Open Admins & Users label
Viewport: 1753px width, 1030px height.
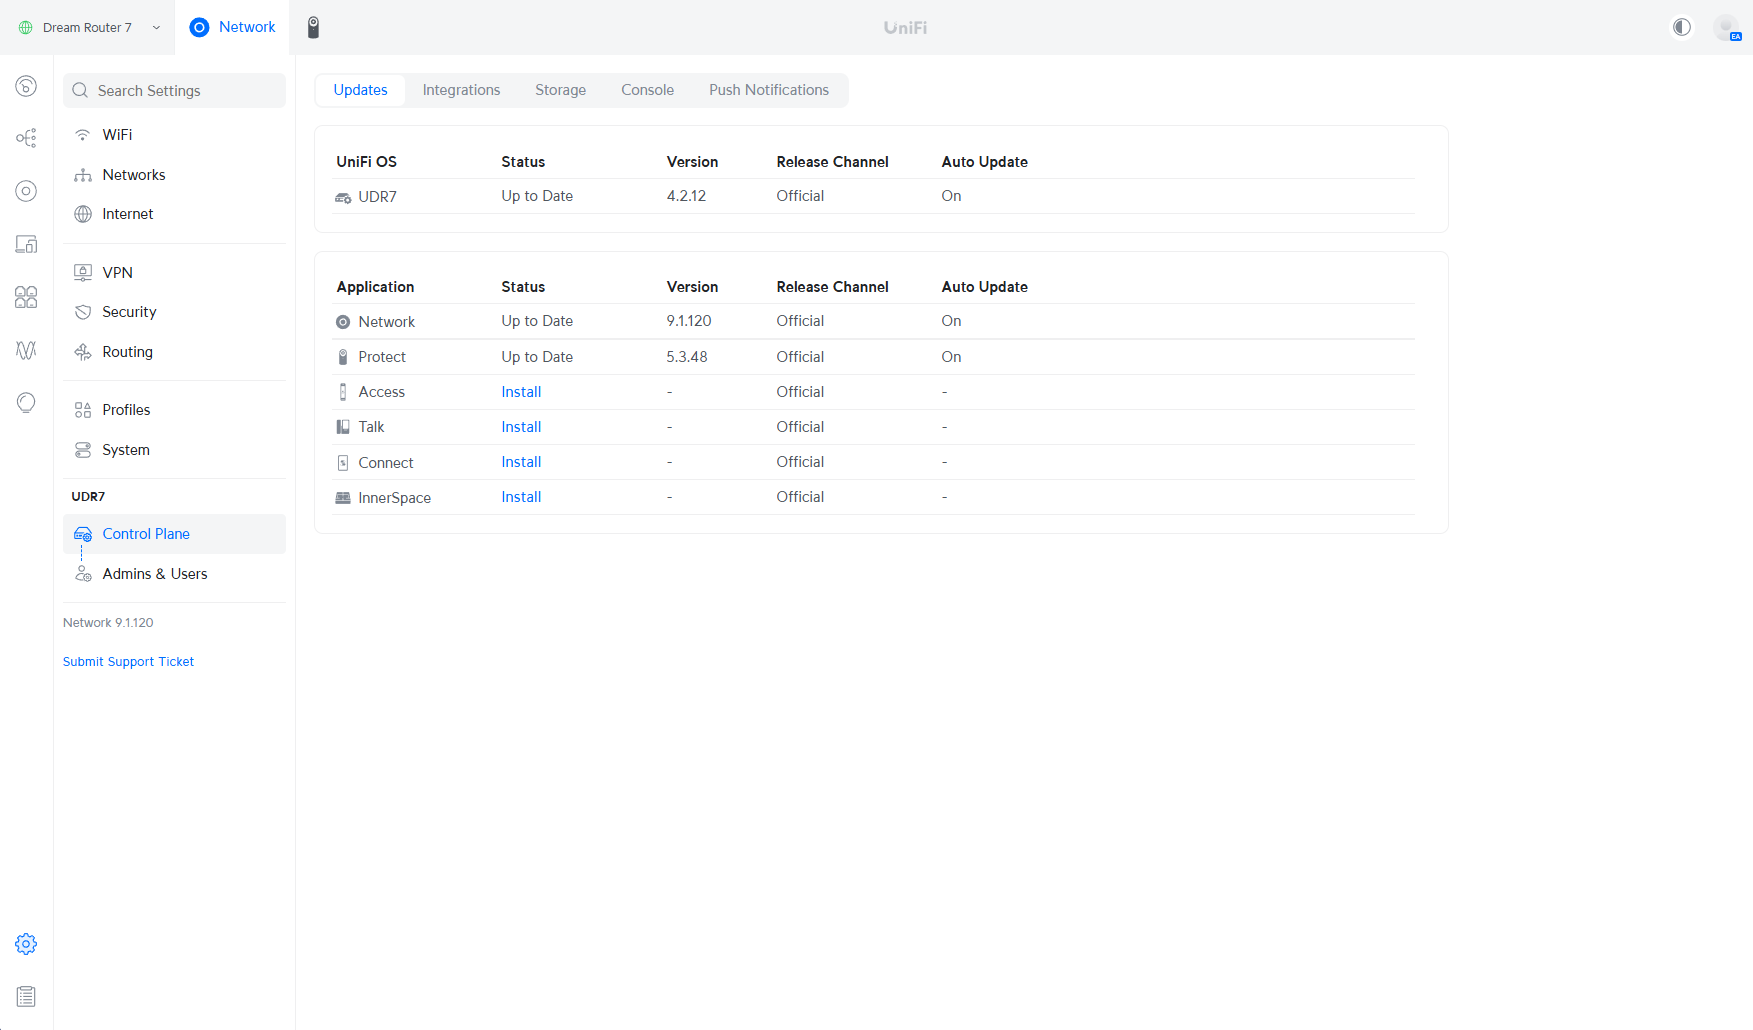155,574
